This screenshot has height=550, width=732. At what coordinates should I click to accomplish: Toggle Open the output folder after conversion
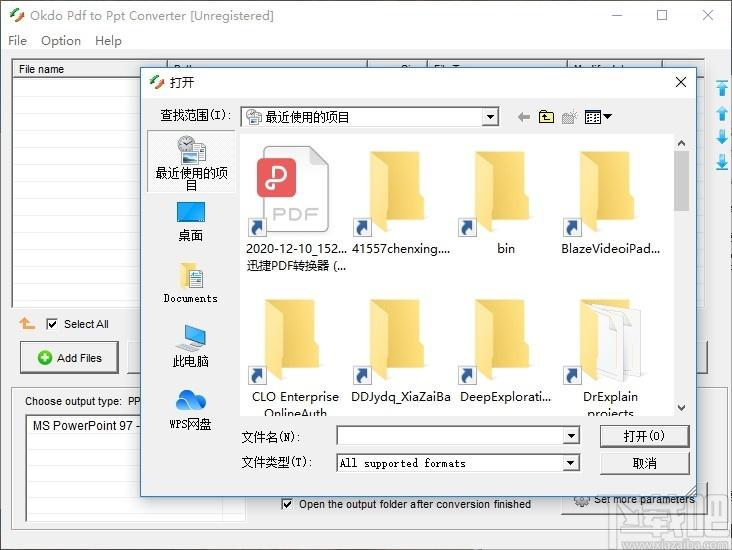pyautogui.click(x=287, y=504)
